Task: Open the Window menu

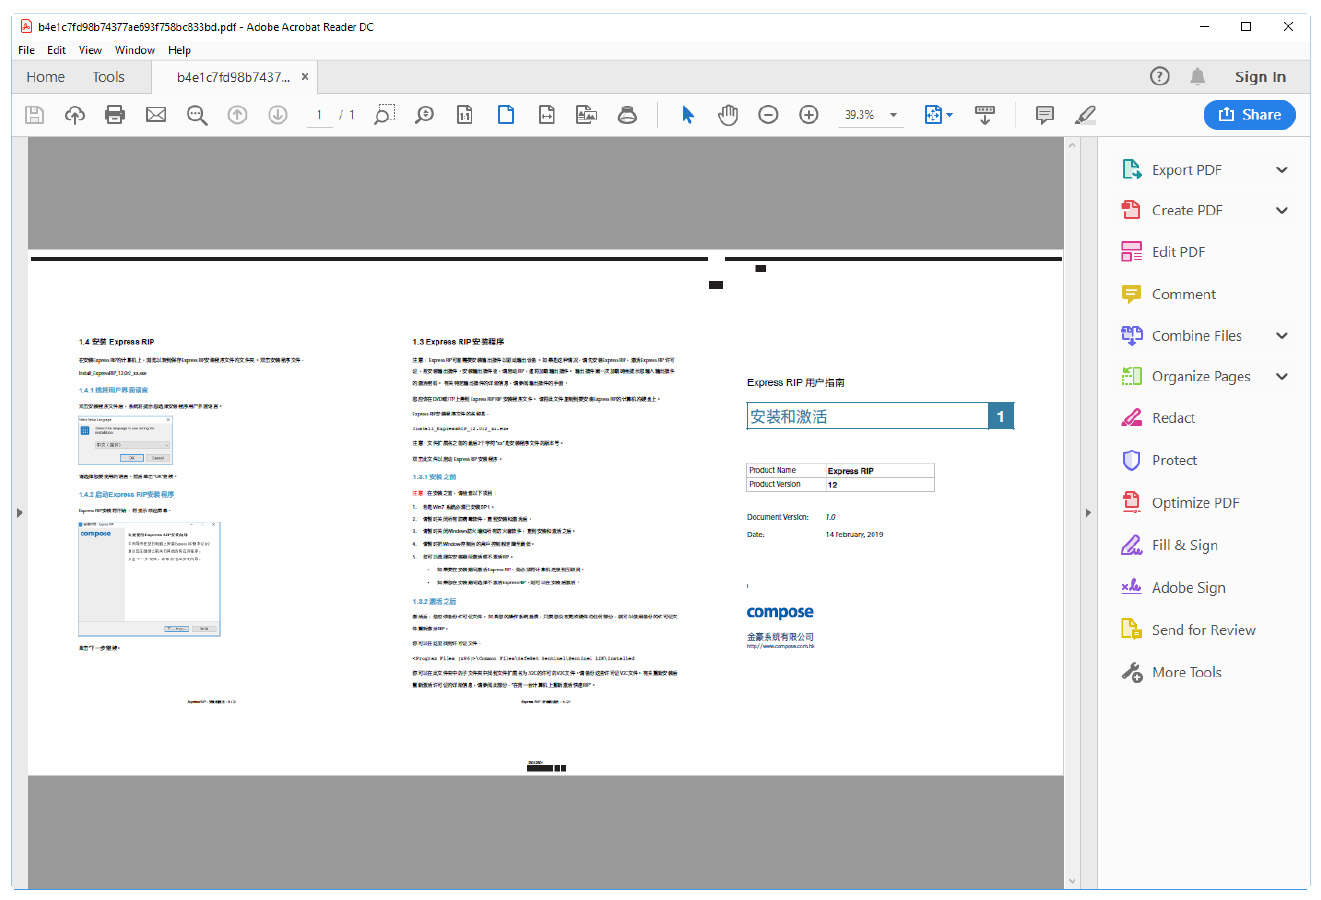Action: pyautogui.click(x=135, y=50)
